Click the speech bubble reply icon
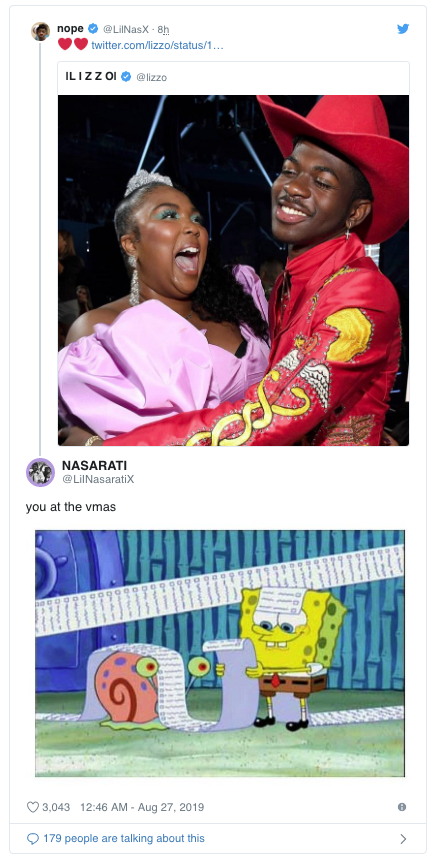This screenshot has width=436, height=862. [x=33, y=838]
